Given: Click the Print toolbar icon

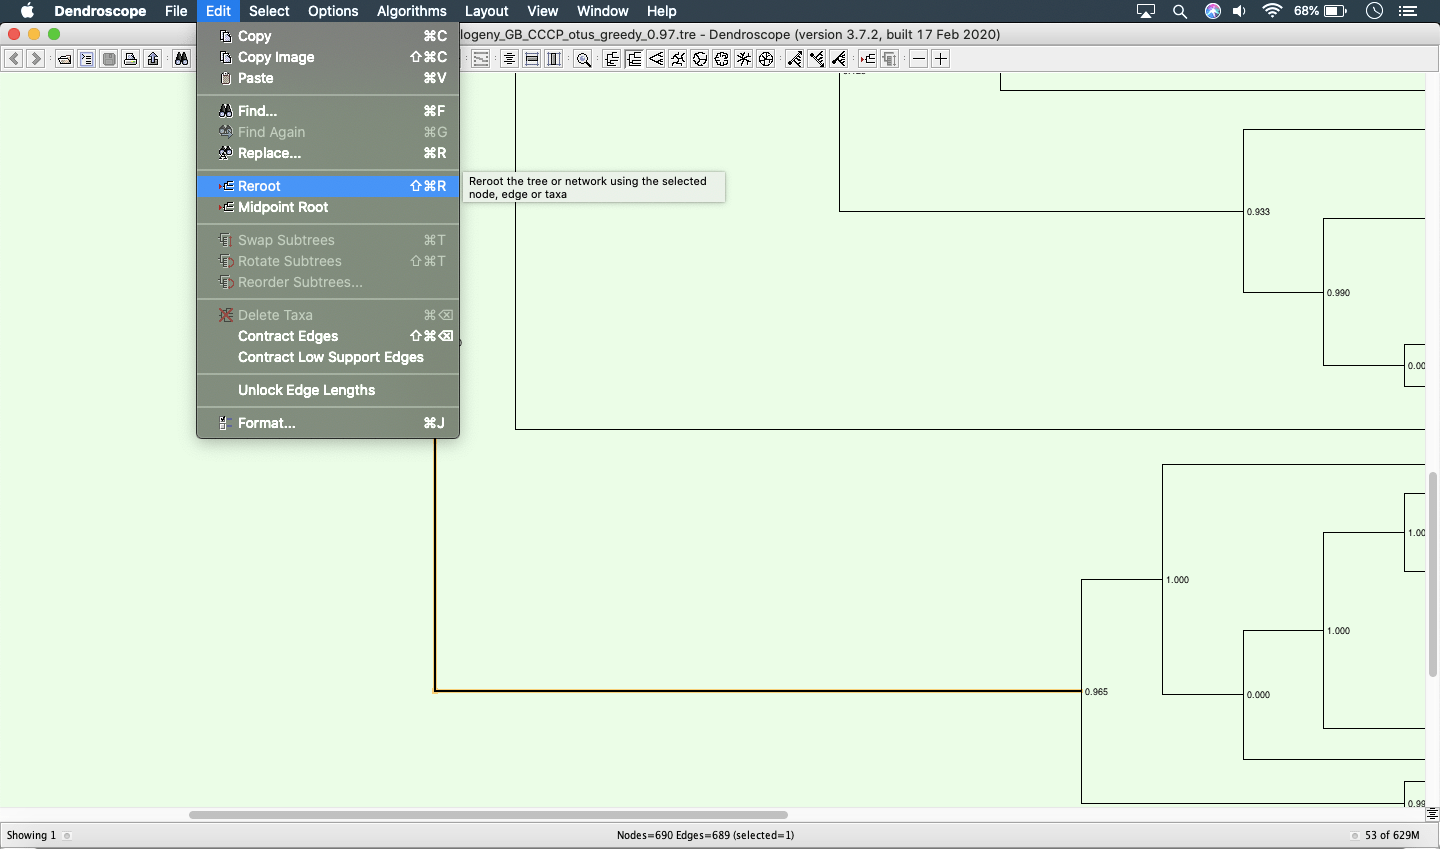Looking at the screenshot, I should tap(131, 59).
